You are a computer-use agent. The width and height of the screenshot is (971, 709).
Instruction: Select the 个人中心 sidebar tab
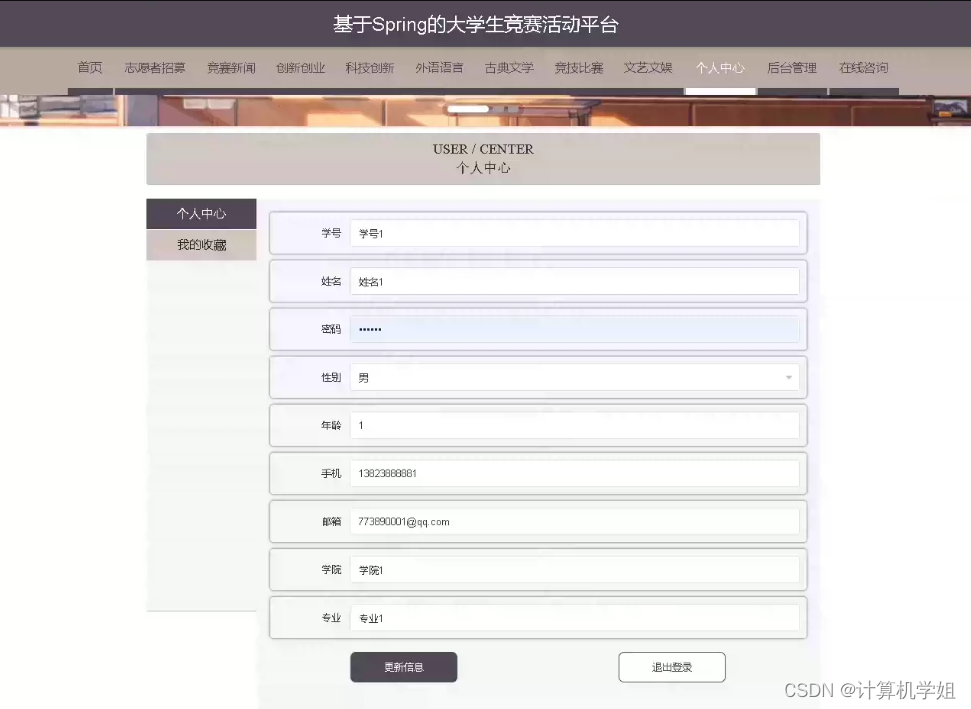click(x=201, y=213)
